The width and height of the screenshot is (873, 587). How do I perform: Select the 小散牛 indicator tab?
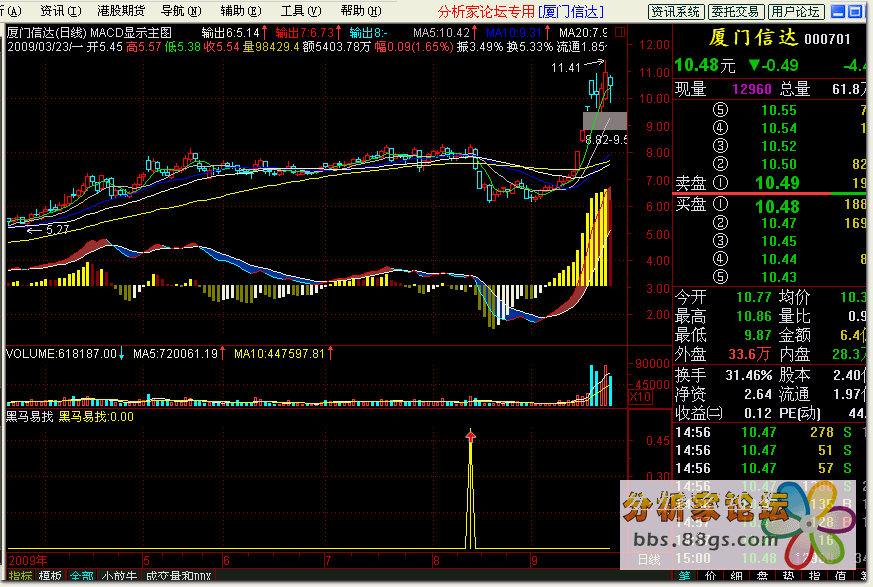pos(119,576)
